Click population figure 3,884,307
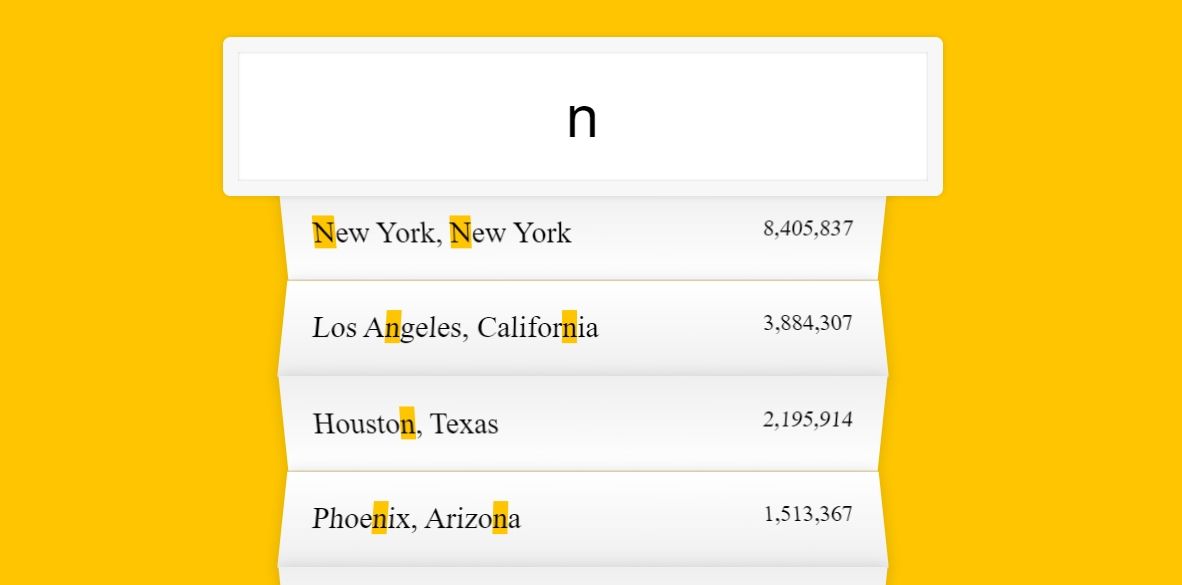1182x585 pixels. point(807,323)
